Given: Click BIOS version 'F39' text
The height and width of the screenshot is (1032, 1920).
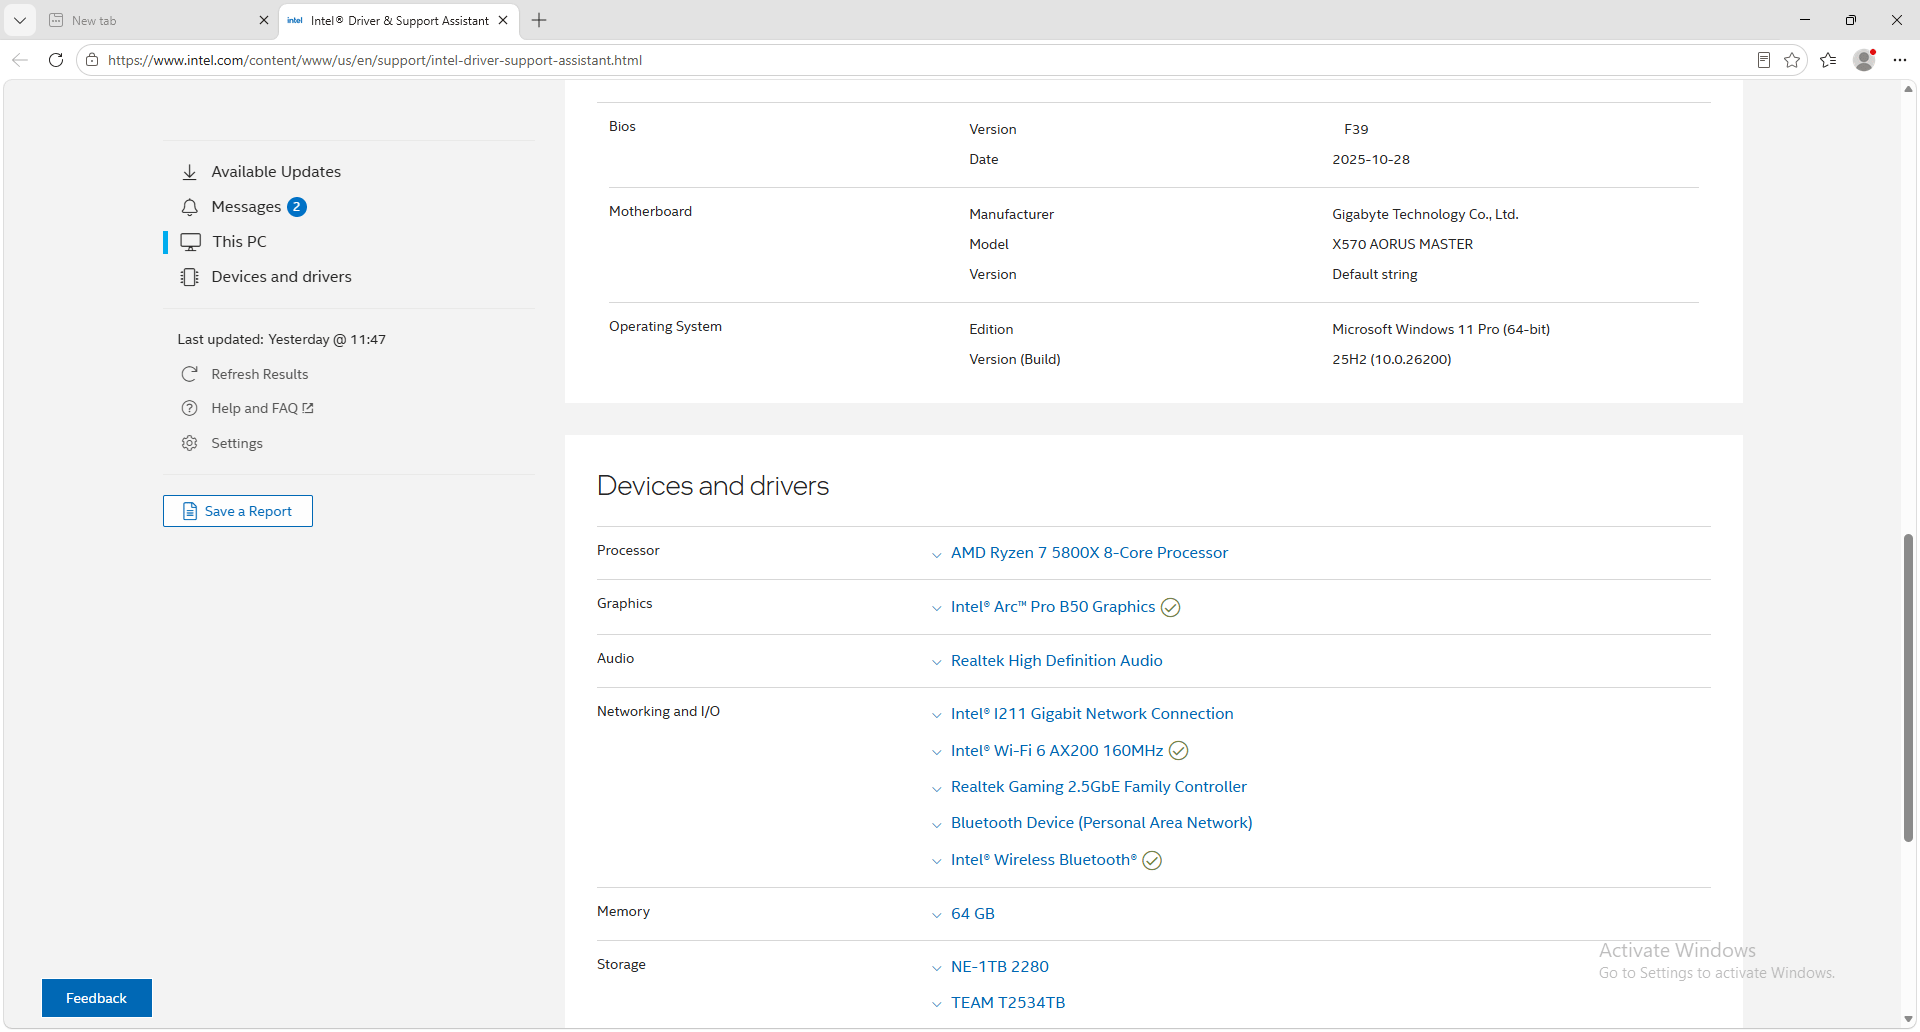Looking at the screenshot, I should pos(1356,129).
